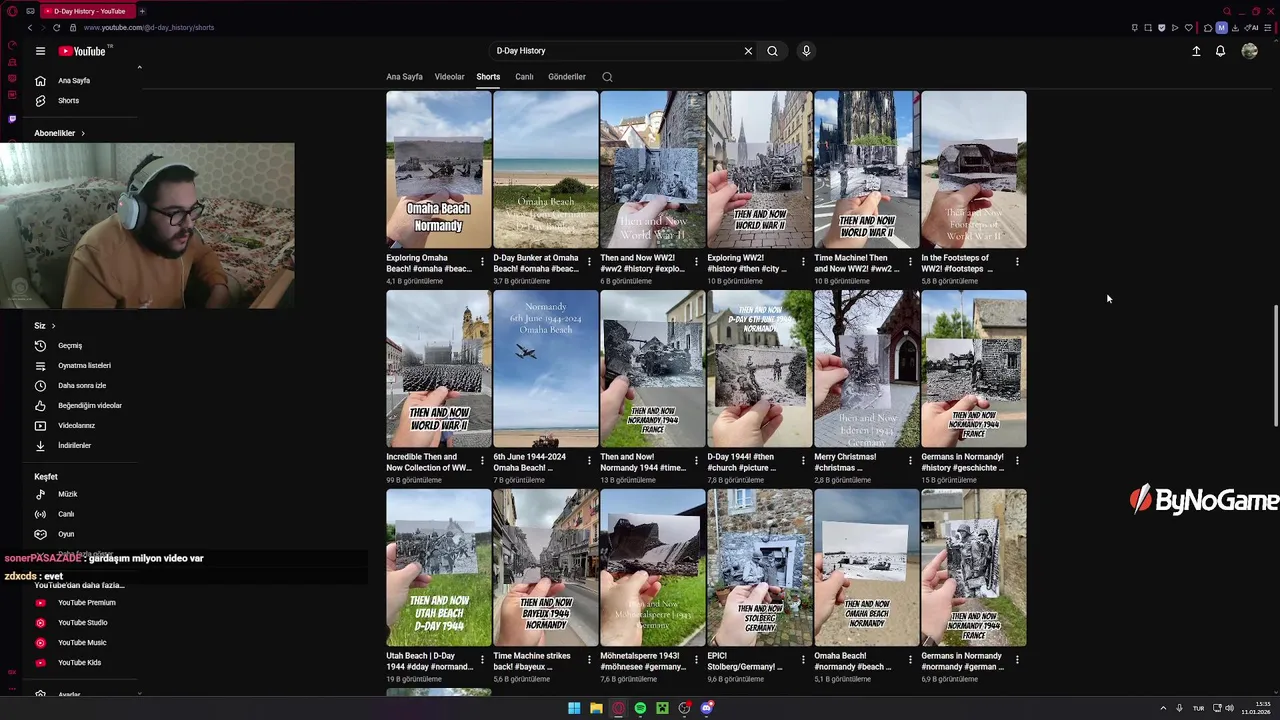Screen dimensions: 1280x720
Task: Play Incredible Then and Now Collection short
Action: pyautogui.click(x=439, y=369)
